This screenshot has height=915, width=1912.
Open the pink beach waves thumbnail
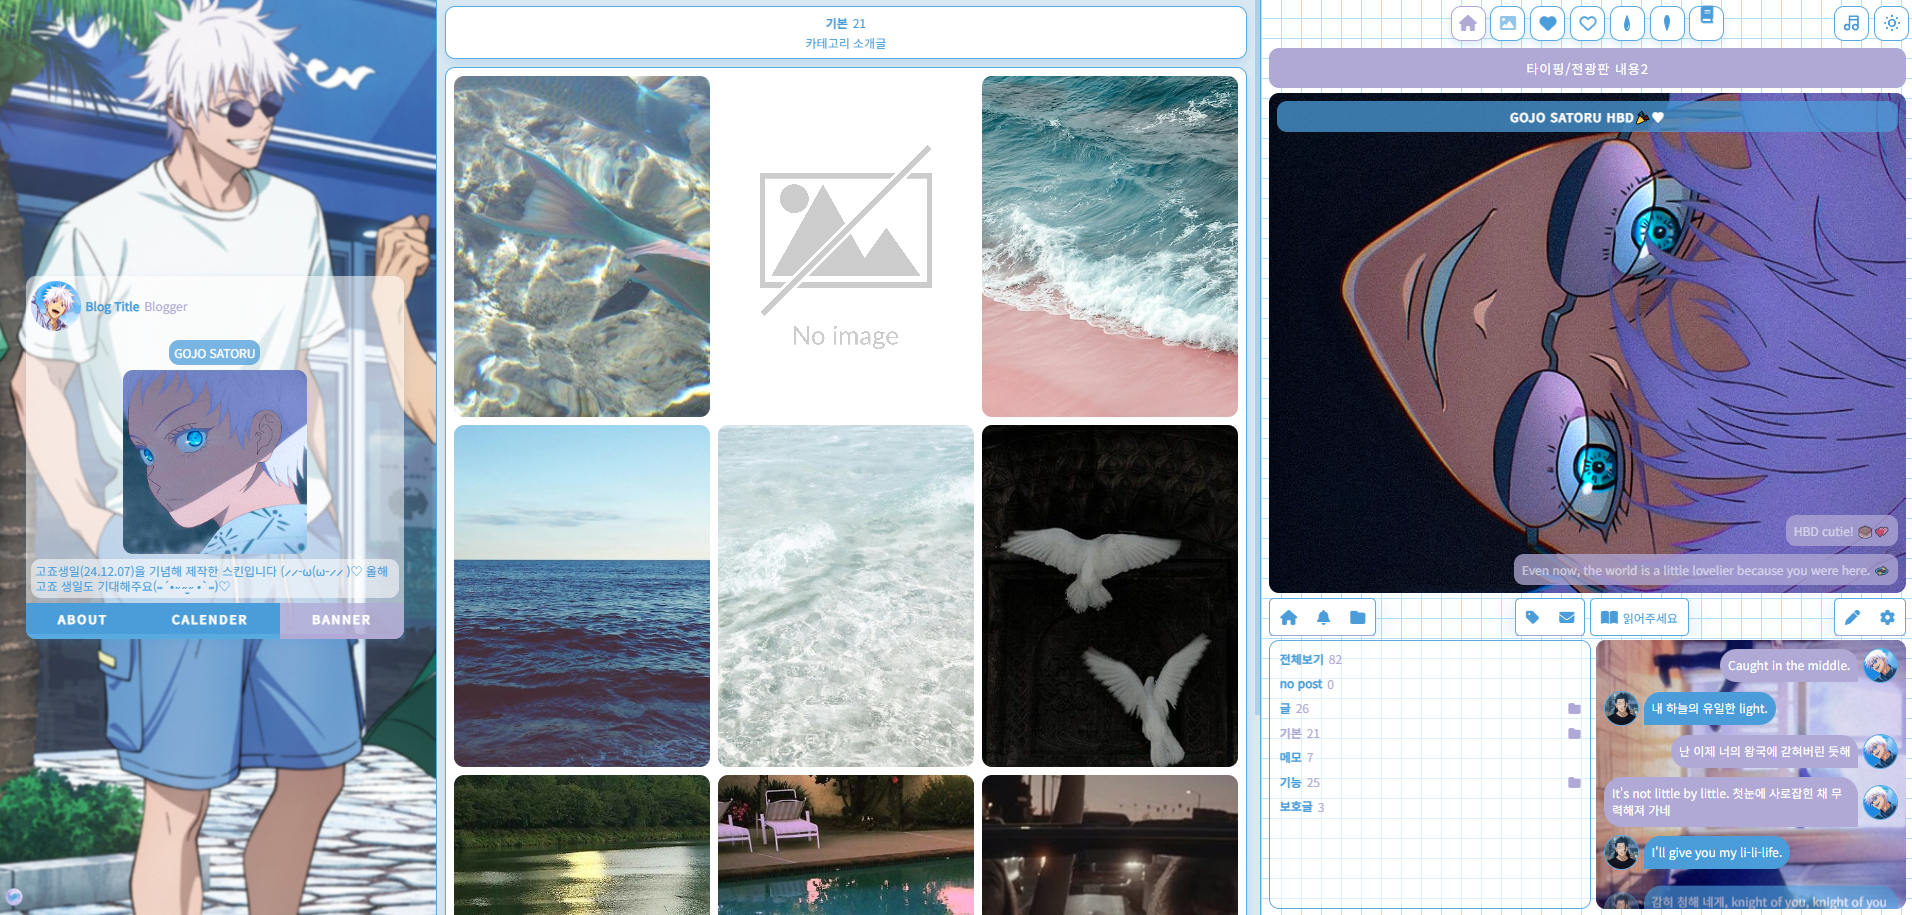(x=1110, y=246)
